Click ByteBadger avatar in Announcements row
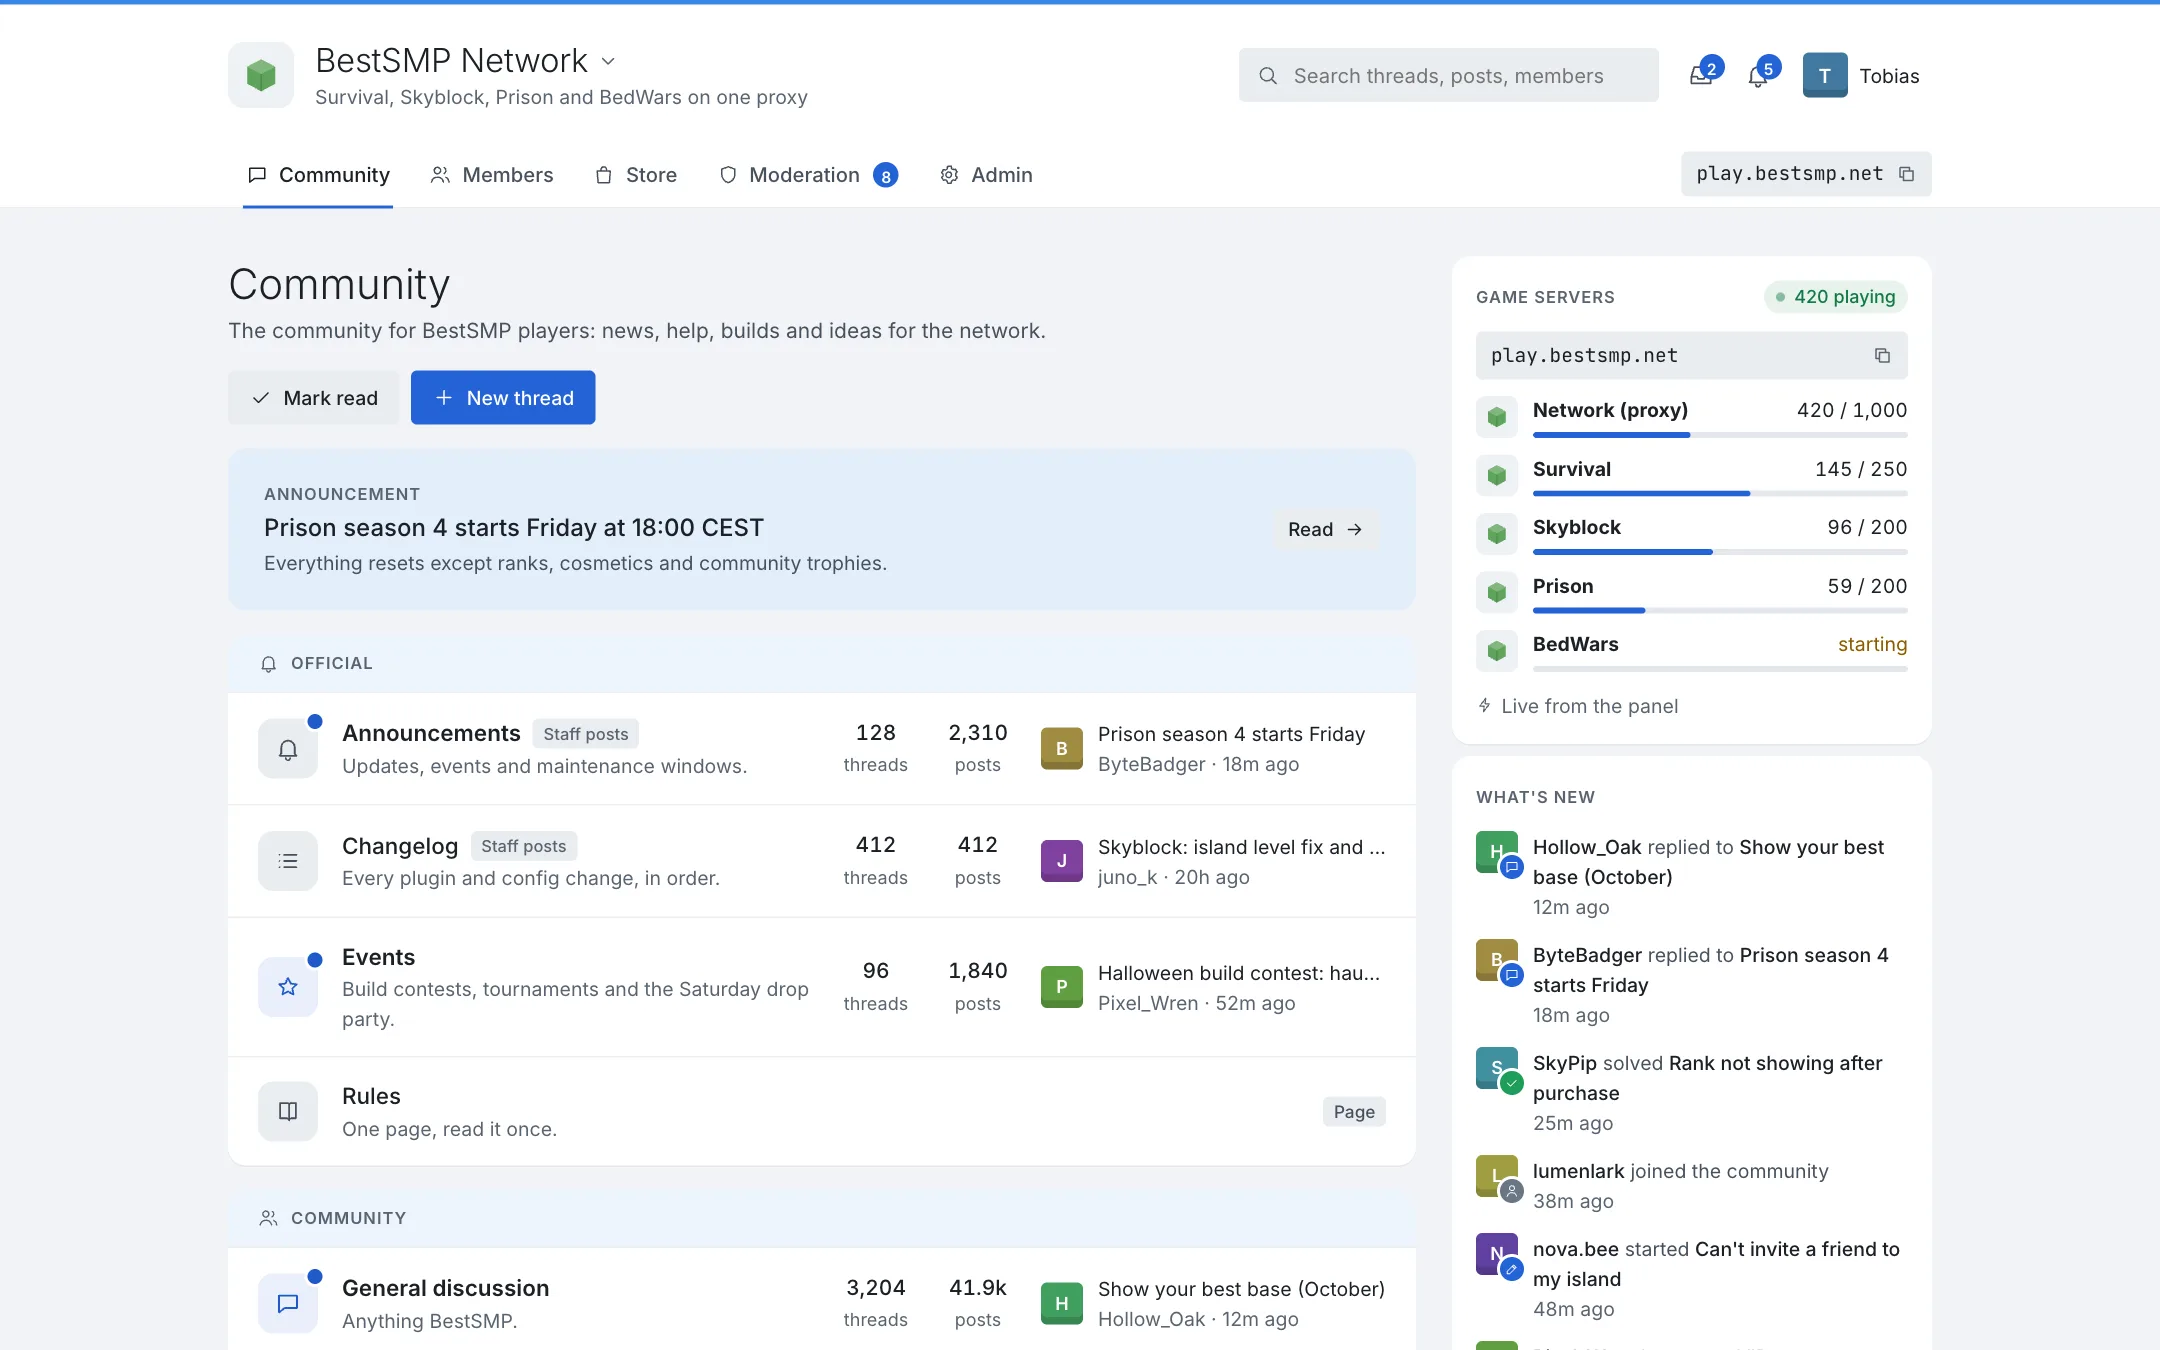The width and height of the screenshot is (2160, 1350). click(x=1062, y=748)
